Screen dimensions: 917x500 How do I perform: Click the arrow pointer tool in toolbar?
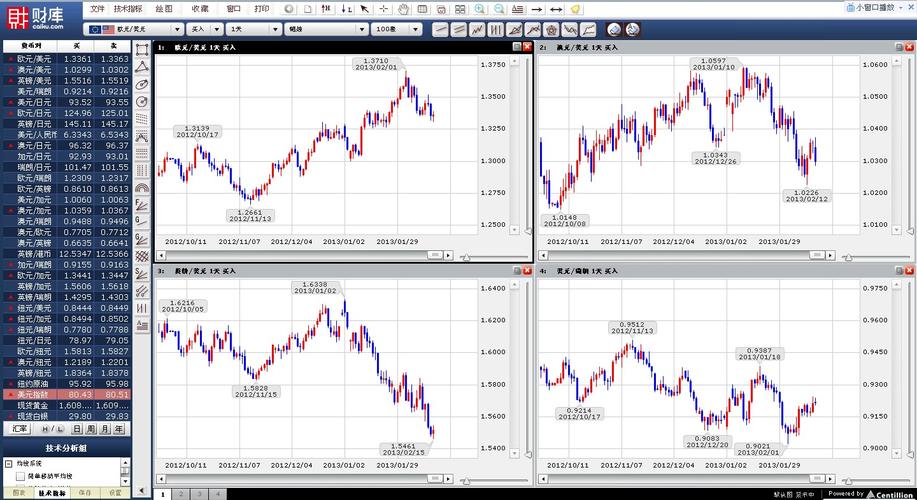click(x=364, y=9)
